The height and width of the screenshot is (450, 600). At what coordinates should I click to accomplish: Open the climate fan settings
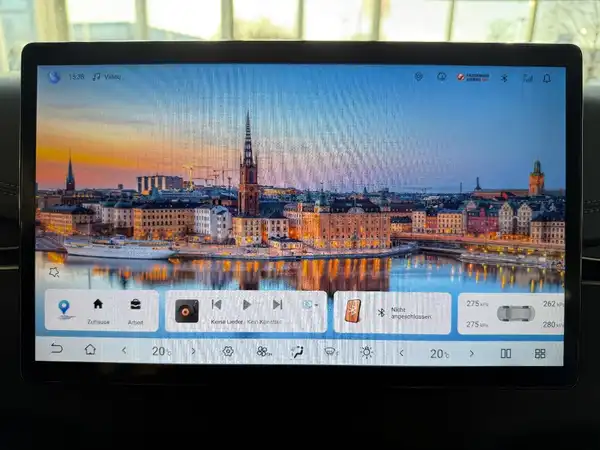click(x=263, y=352)
